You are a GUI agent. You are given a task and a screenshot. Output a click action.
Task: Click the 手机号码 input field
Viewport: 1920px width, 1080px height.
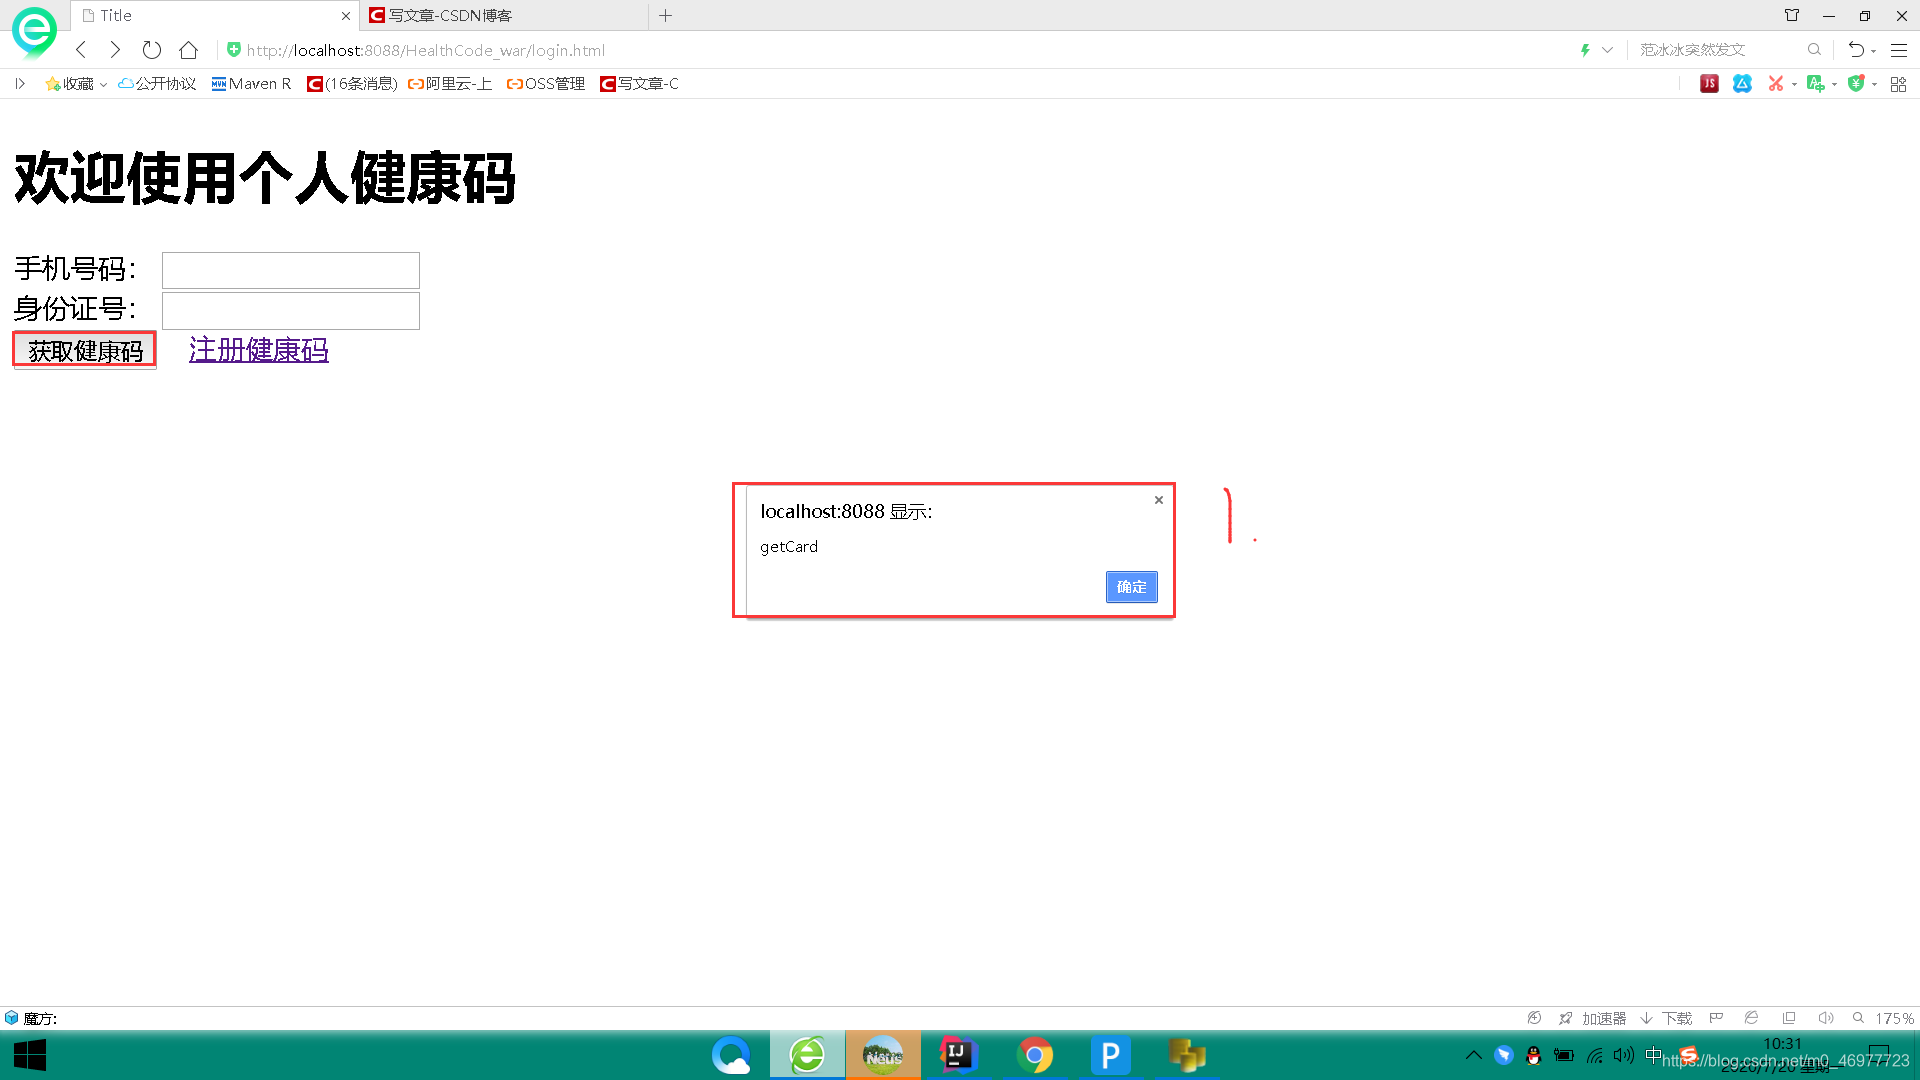click(x=291, y=270)
